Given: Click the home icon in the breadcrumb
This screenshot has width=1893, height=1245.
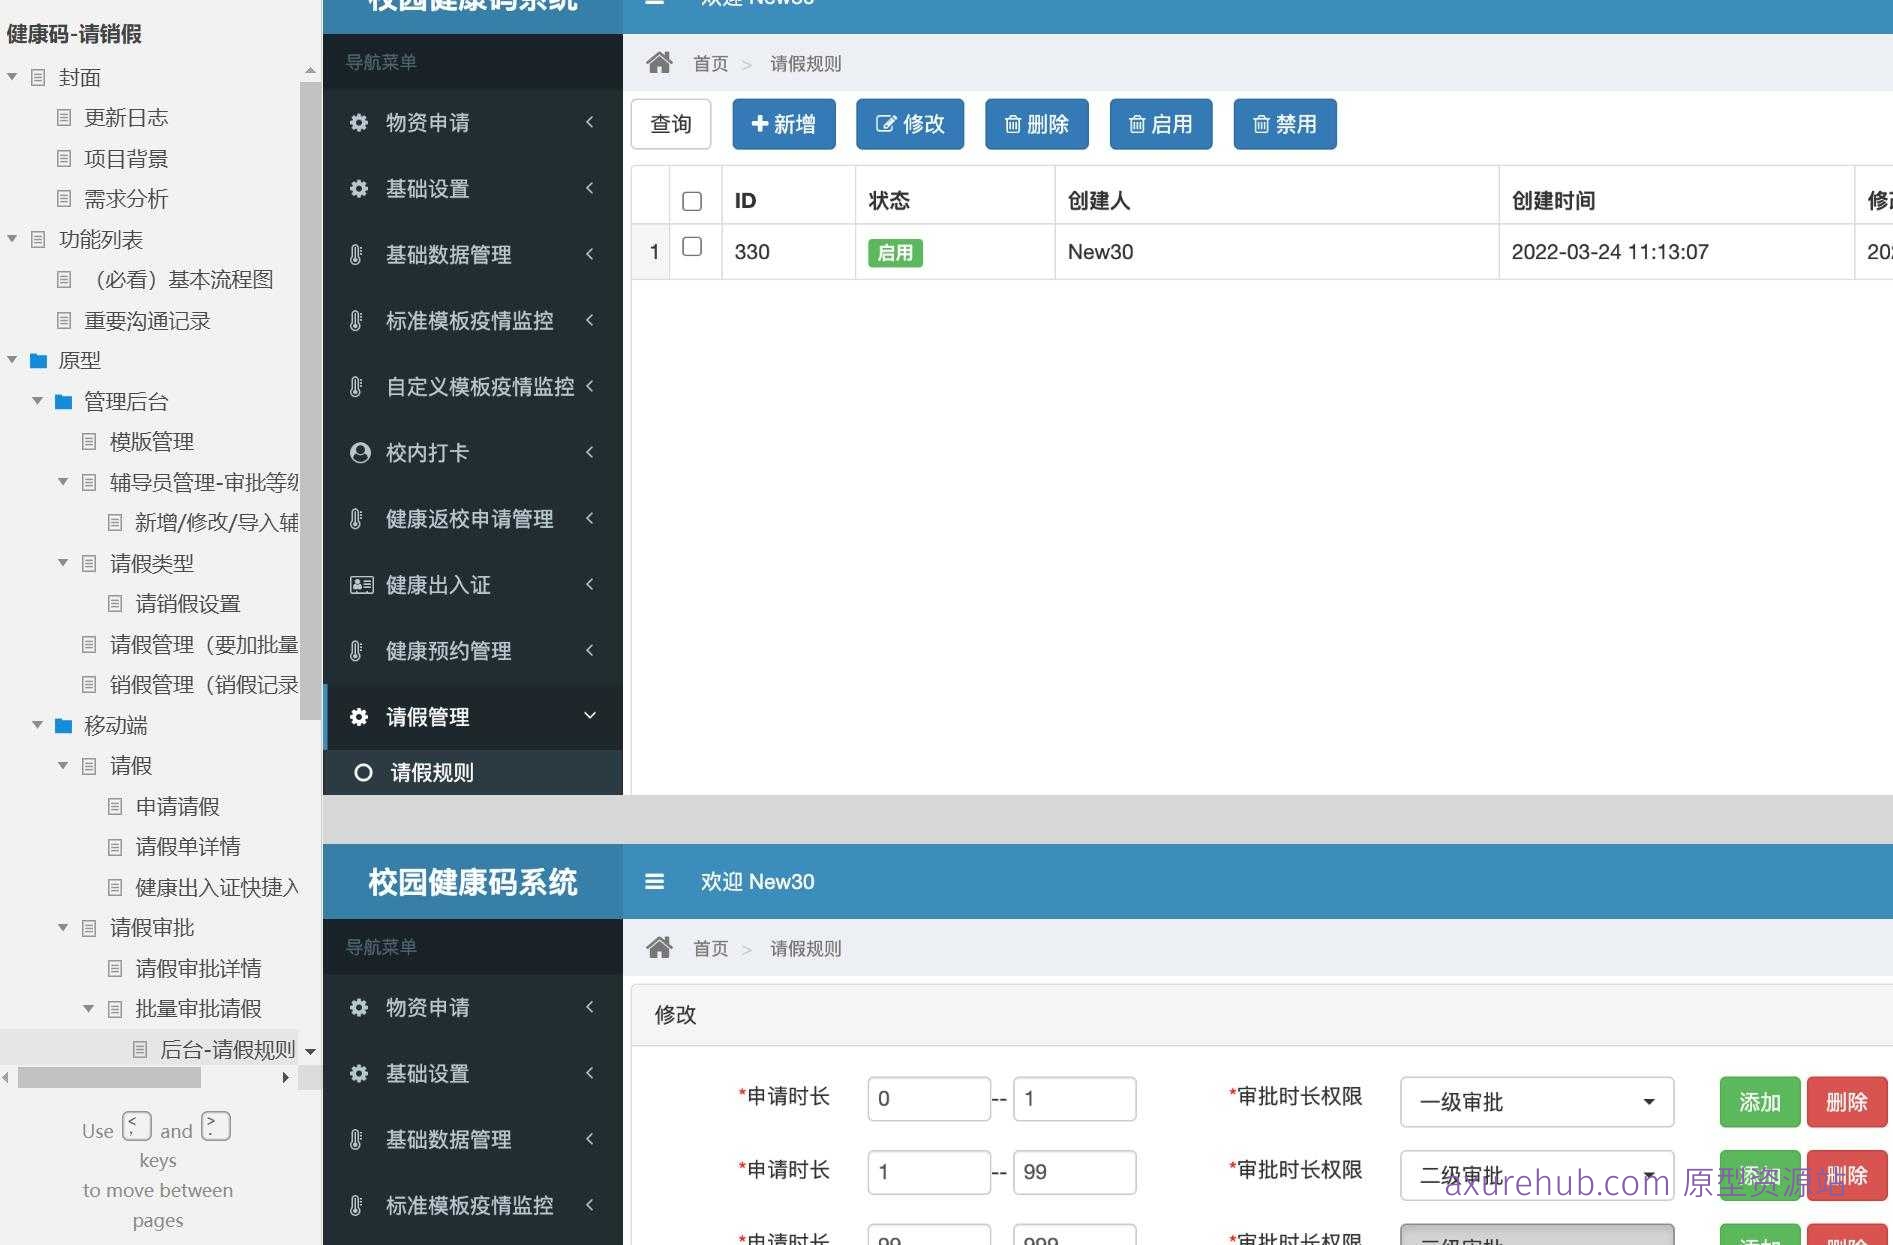Looking at the screenshot, I should (x=659, y=62).
